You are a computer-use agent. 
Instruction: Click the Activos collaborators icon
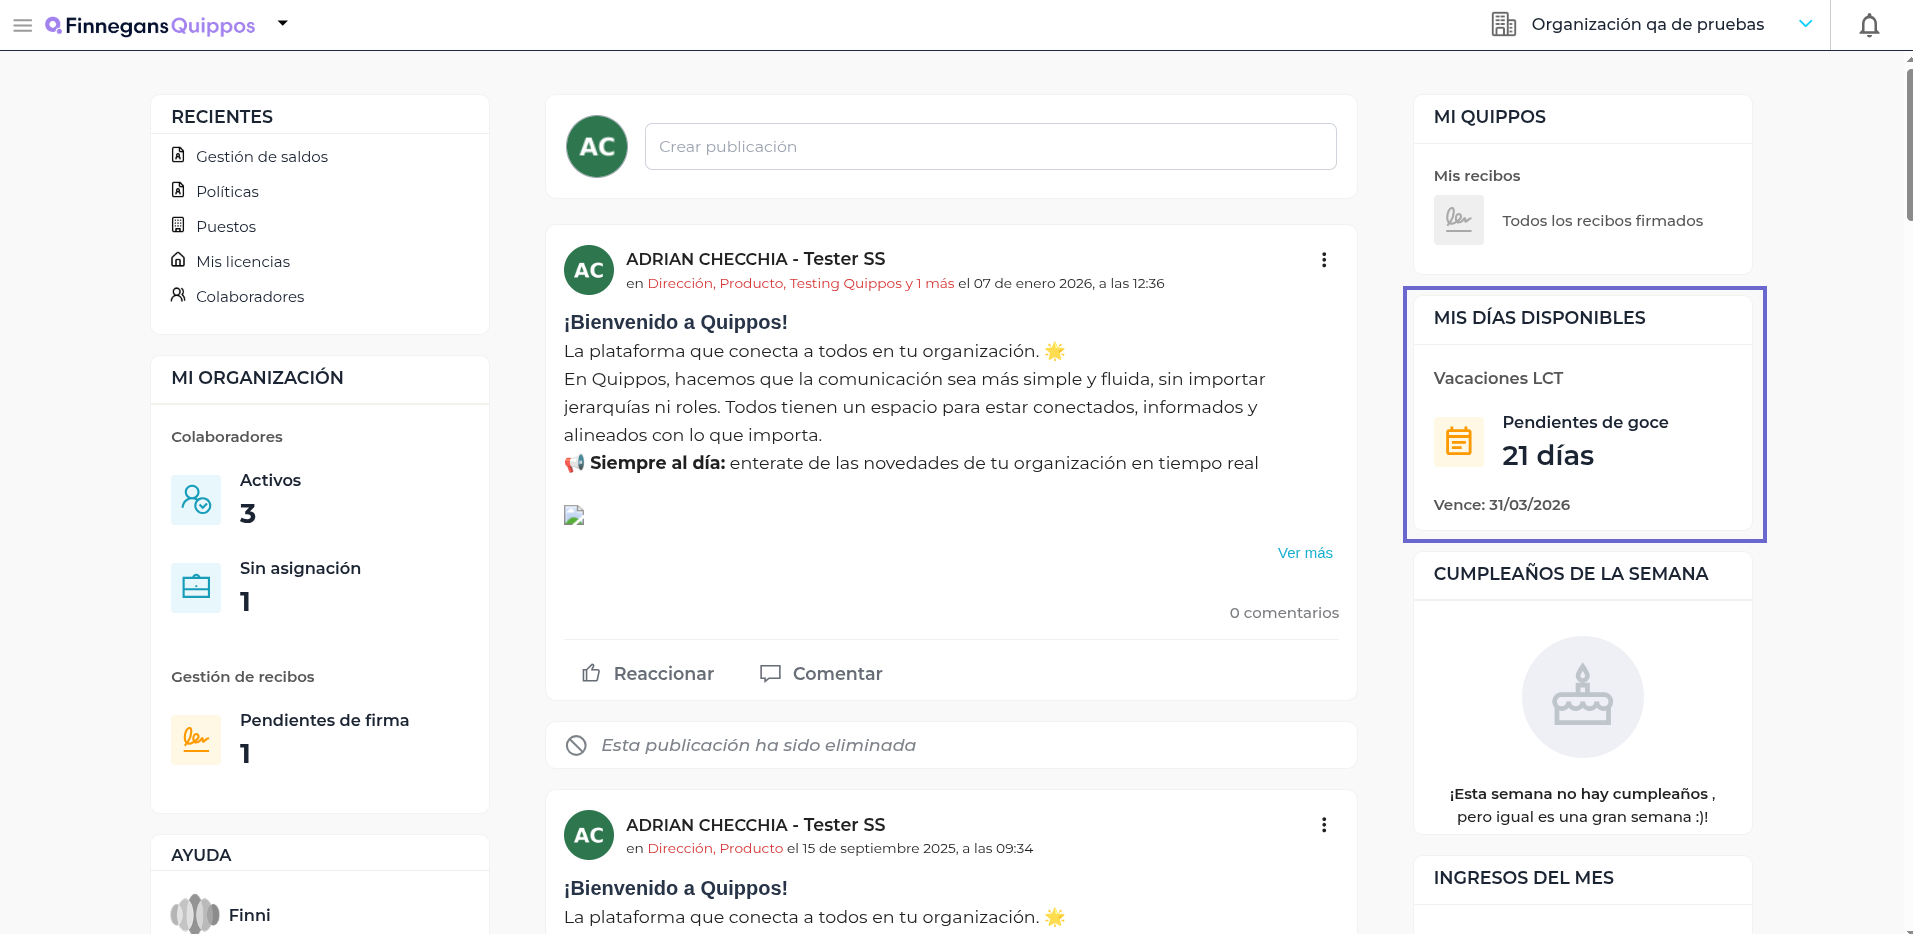tap(196, 499)
